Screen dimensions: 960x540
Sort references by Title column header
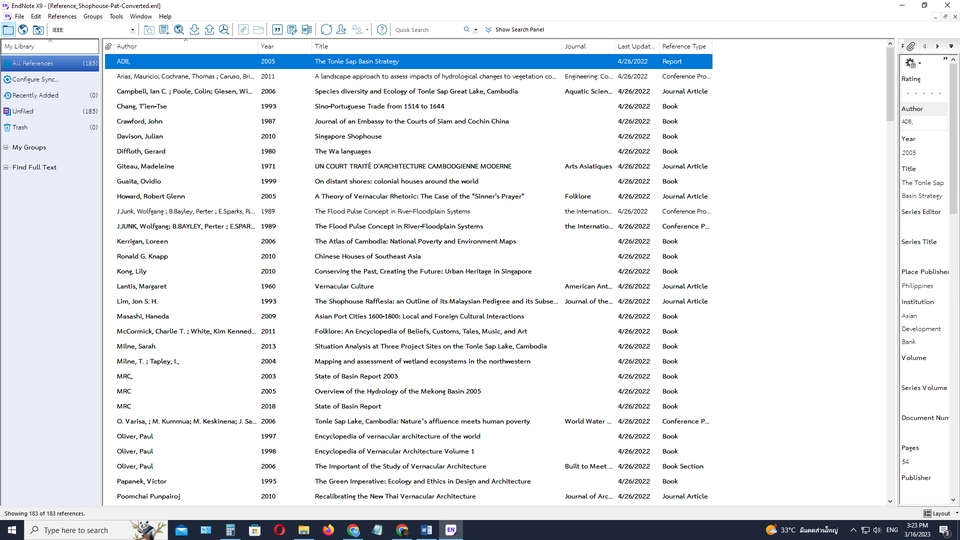click(436, 47)
